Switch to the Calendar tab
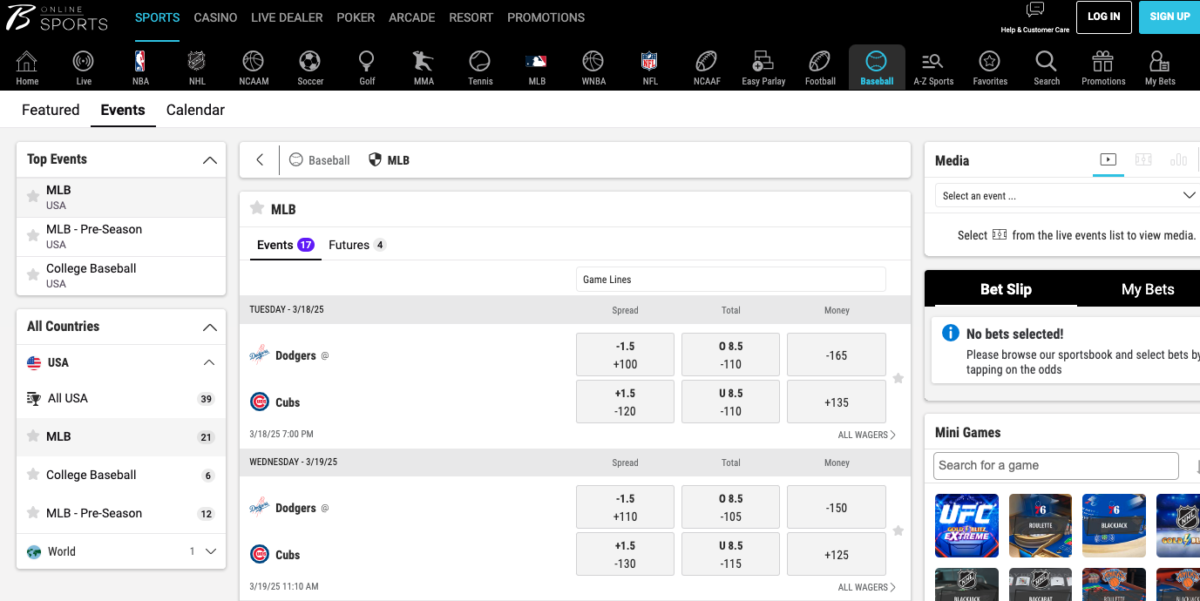 195,110
